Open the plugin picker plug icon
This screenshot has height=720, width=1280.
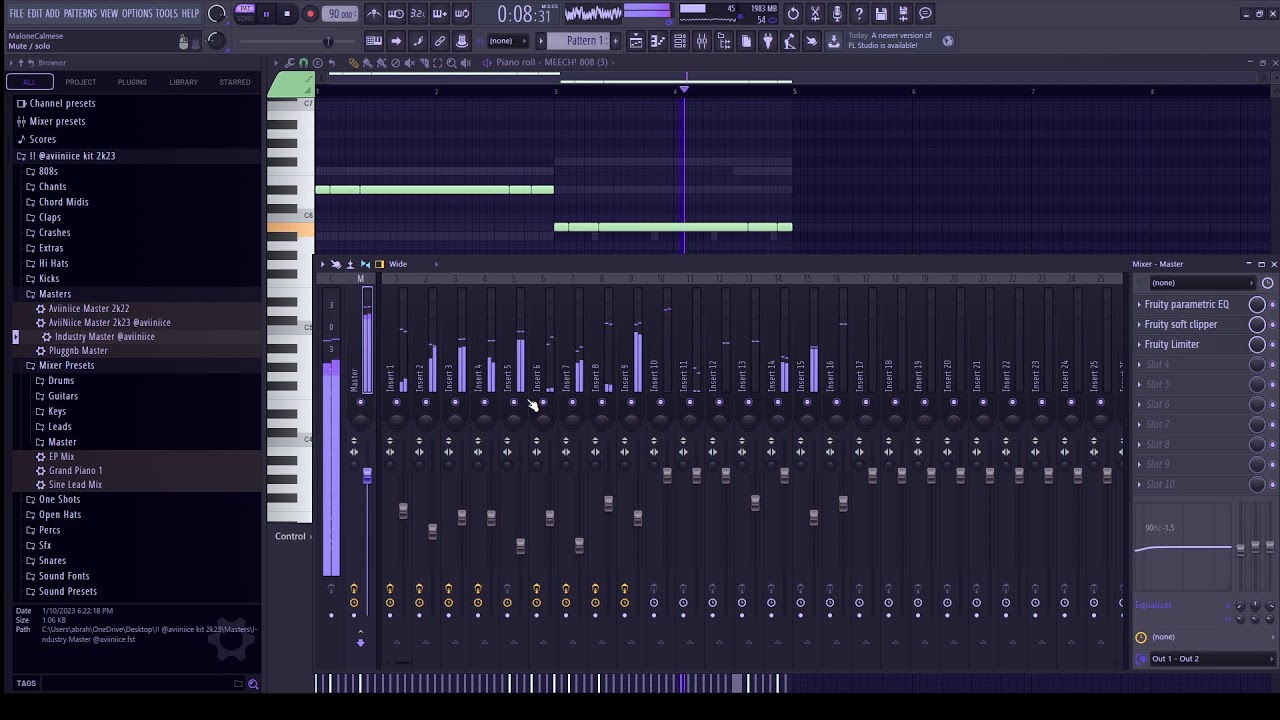click(768, 41)
